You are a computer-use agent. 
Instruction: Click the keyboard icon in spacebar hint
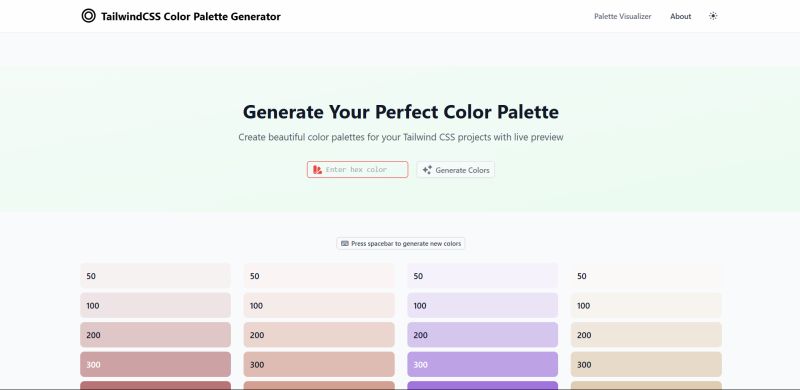click(345, 243)
